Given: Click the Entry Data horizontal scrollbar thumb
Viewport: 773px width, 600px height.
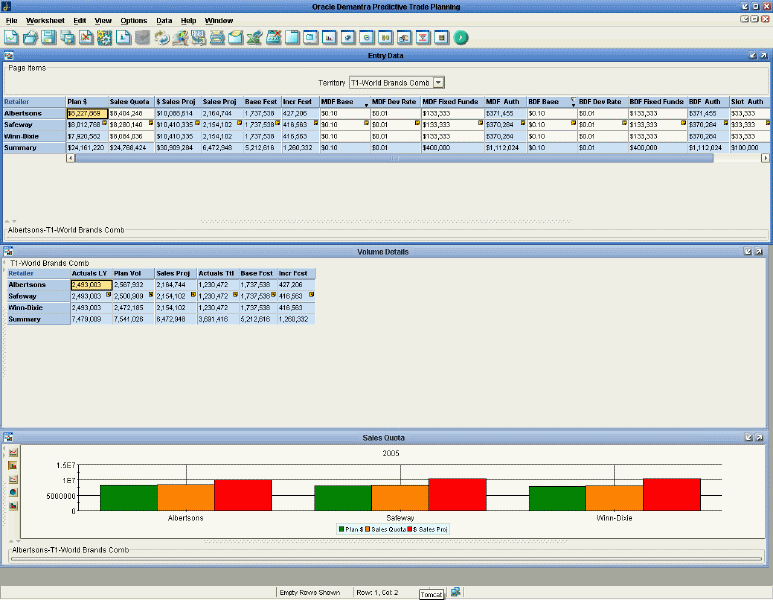Looking at the screenshot, I should (394, 158).
